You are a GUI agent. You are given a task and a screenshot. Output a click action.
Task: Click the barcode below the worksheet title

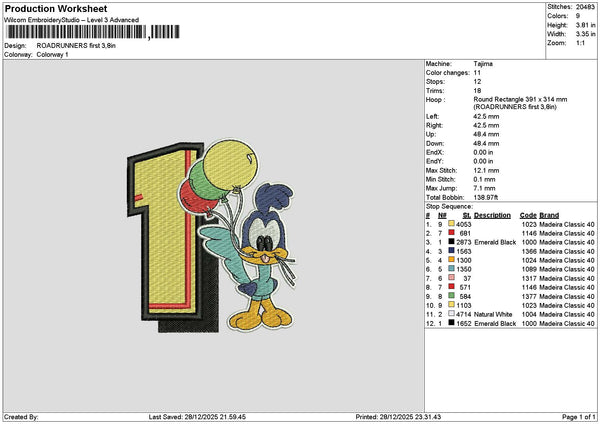(x=93, y=32)
